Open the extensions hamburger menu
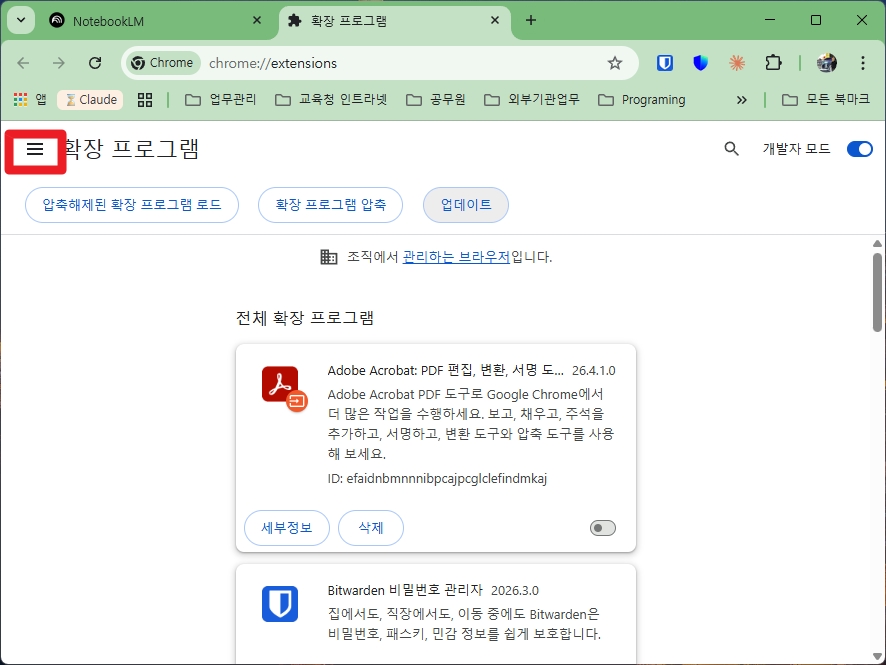 click(36, 148)
